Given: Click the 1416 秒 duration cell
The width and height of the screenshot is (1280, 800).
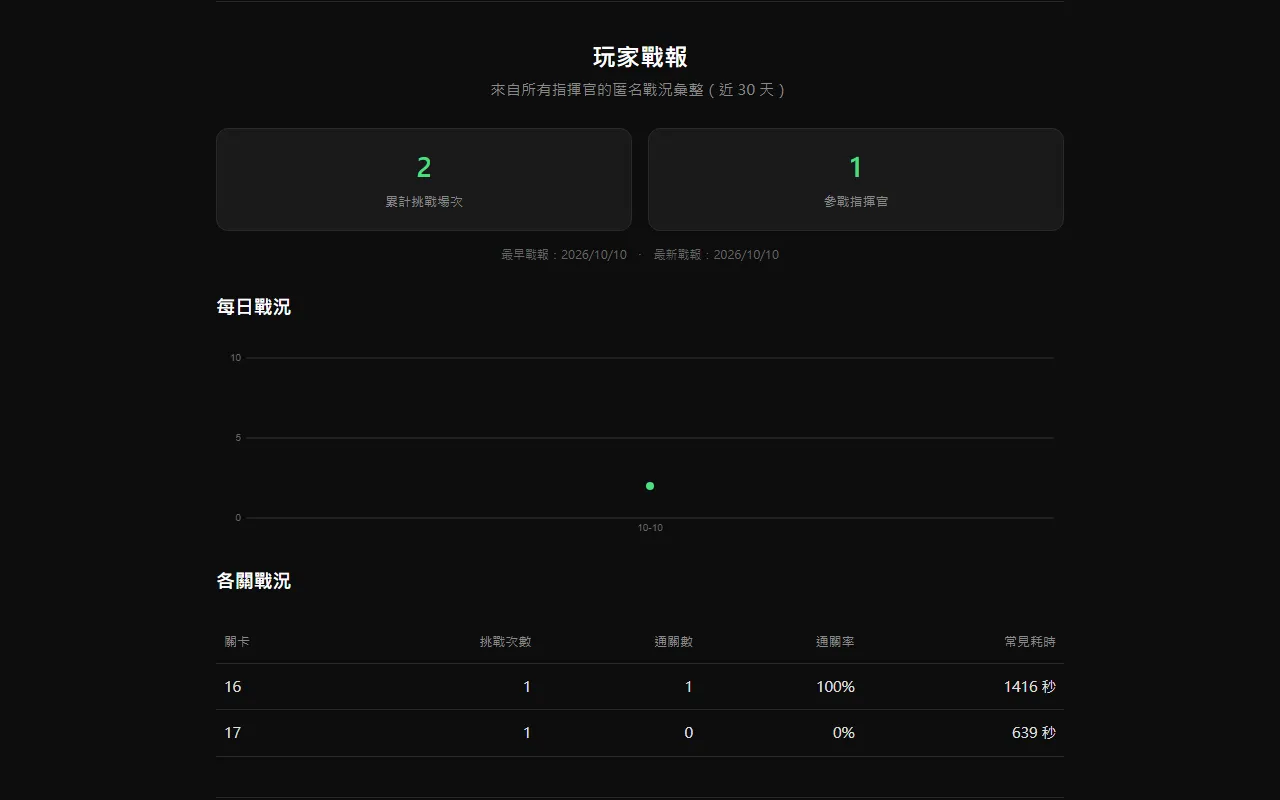Looking at the screenshot, I should tap(1030, 687).
